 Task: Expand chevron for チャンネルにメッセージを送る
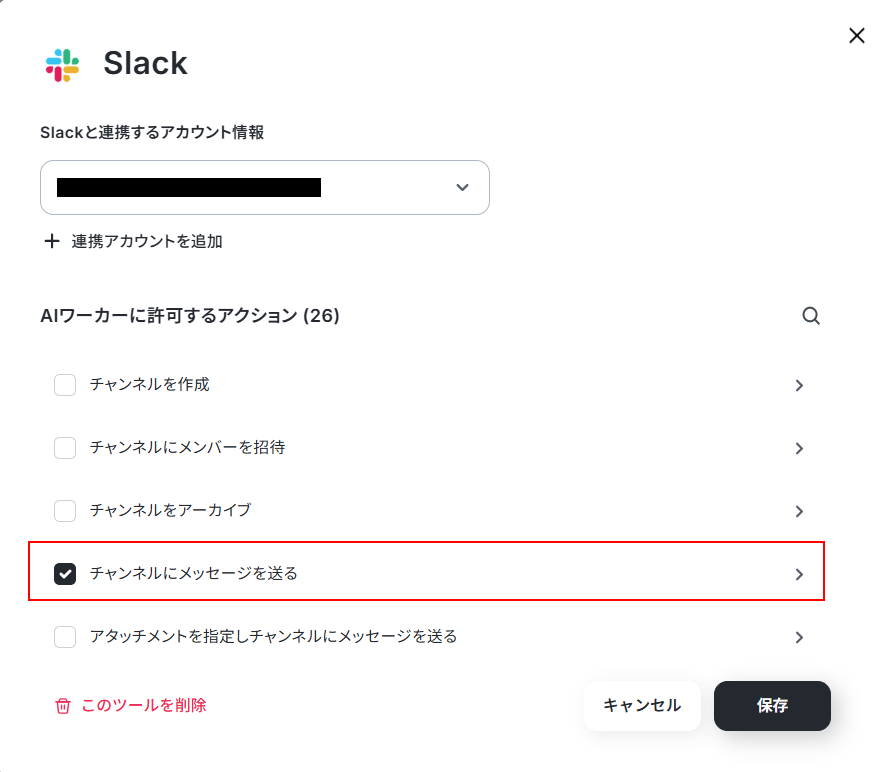(799, 574)
